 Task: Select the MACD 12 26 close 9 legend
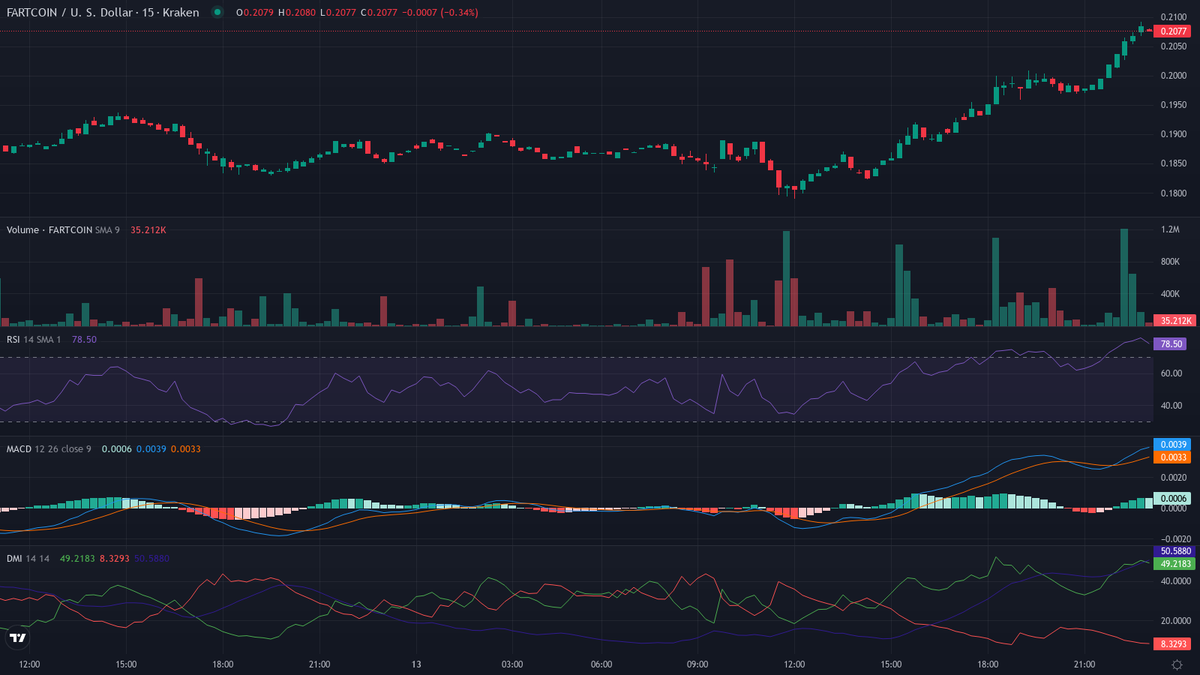[x=49, y=449]
